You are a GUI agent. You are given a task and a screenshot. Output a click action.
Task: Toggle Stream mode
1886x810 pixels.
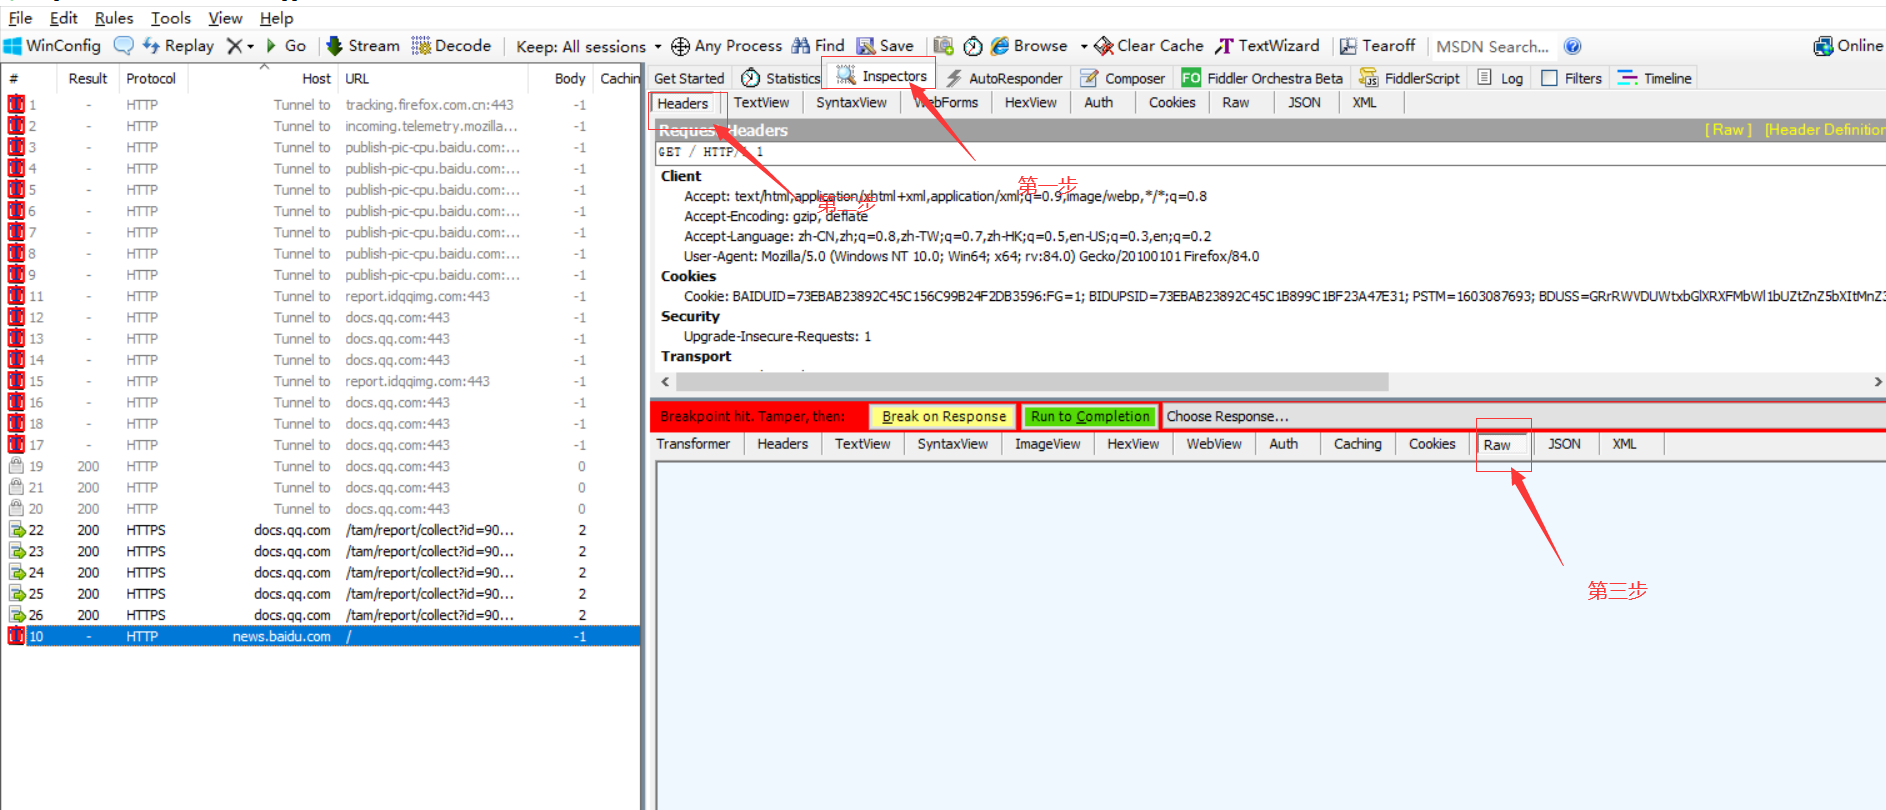tap(363, 46)
